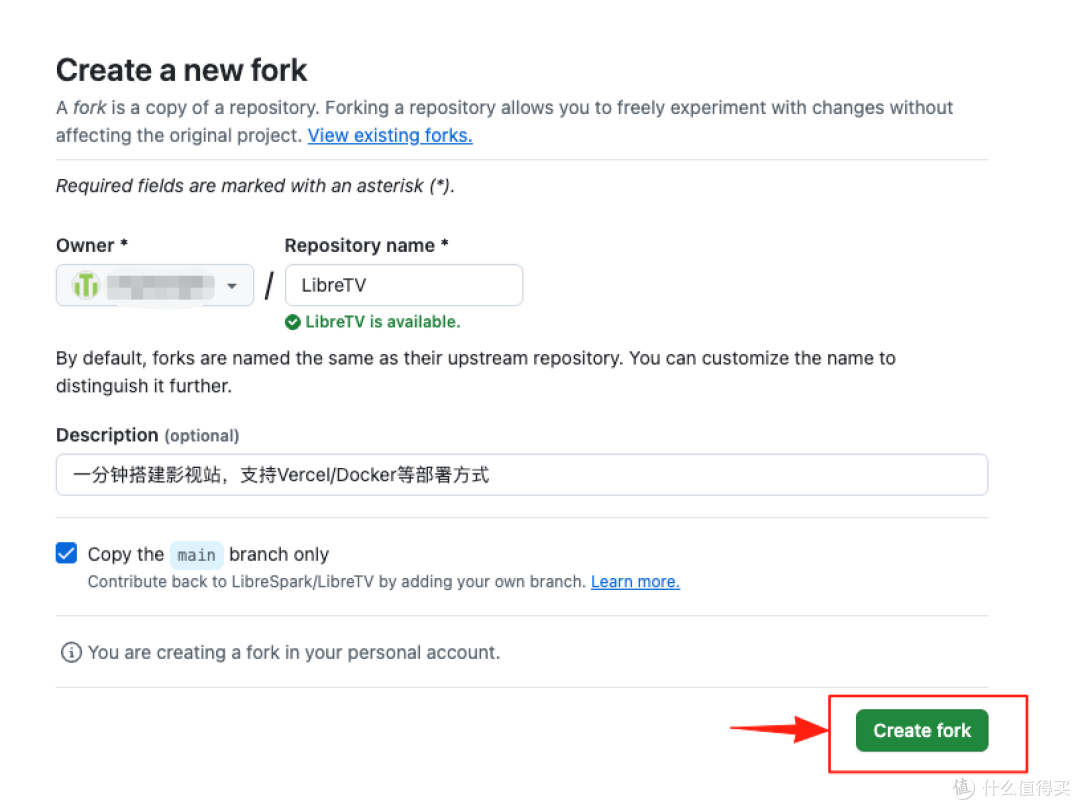Click the slash separator after Owner
This screenshot has width=1080, height=810.
[x=269, y=286]
